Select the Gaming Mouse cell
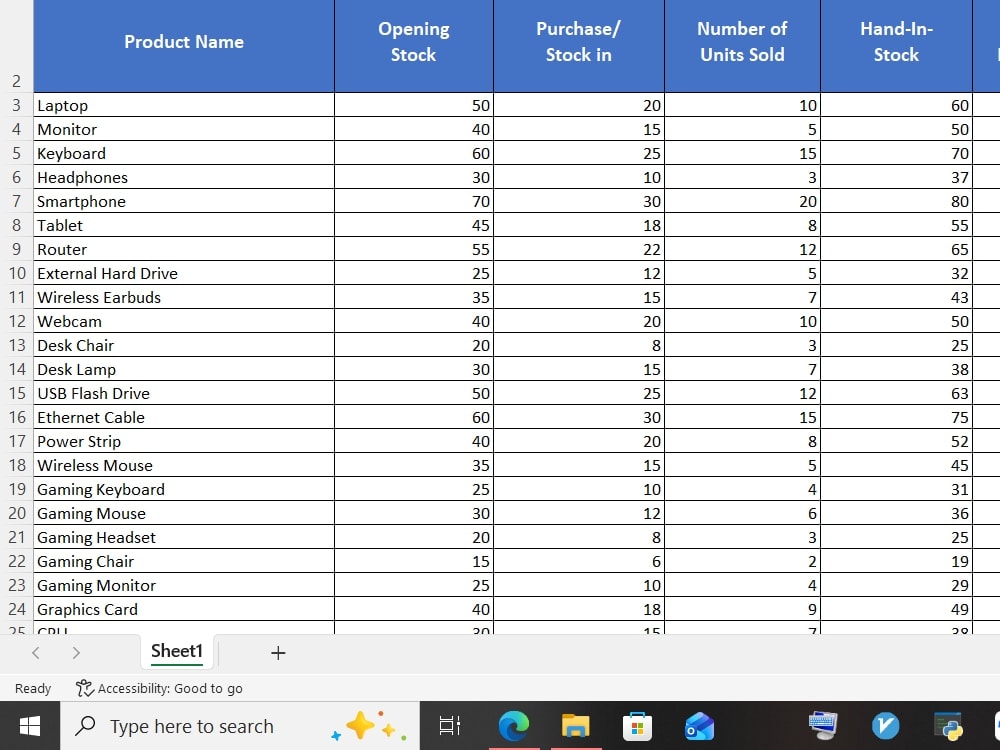This screenshot has width=1000, height=750. coord(184,513)
